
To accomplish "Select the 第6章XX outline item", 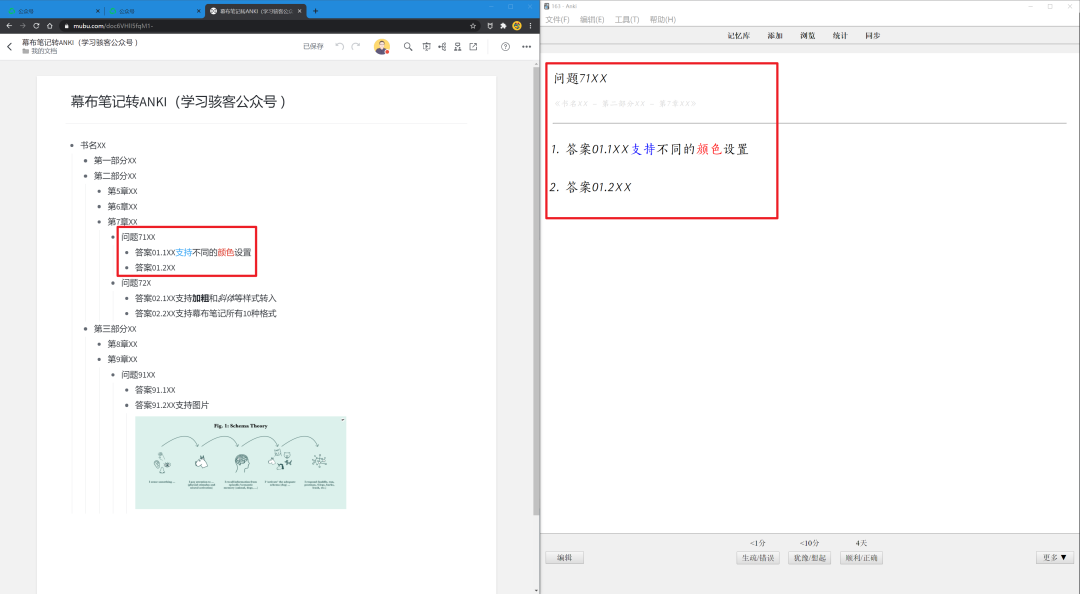I will point(122,207).
